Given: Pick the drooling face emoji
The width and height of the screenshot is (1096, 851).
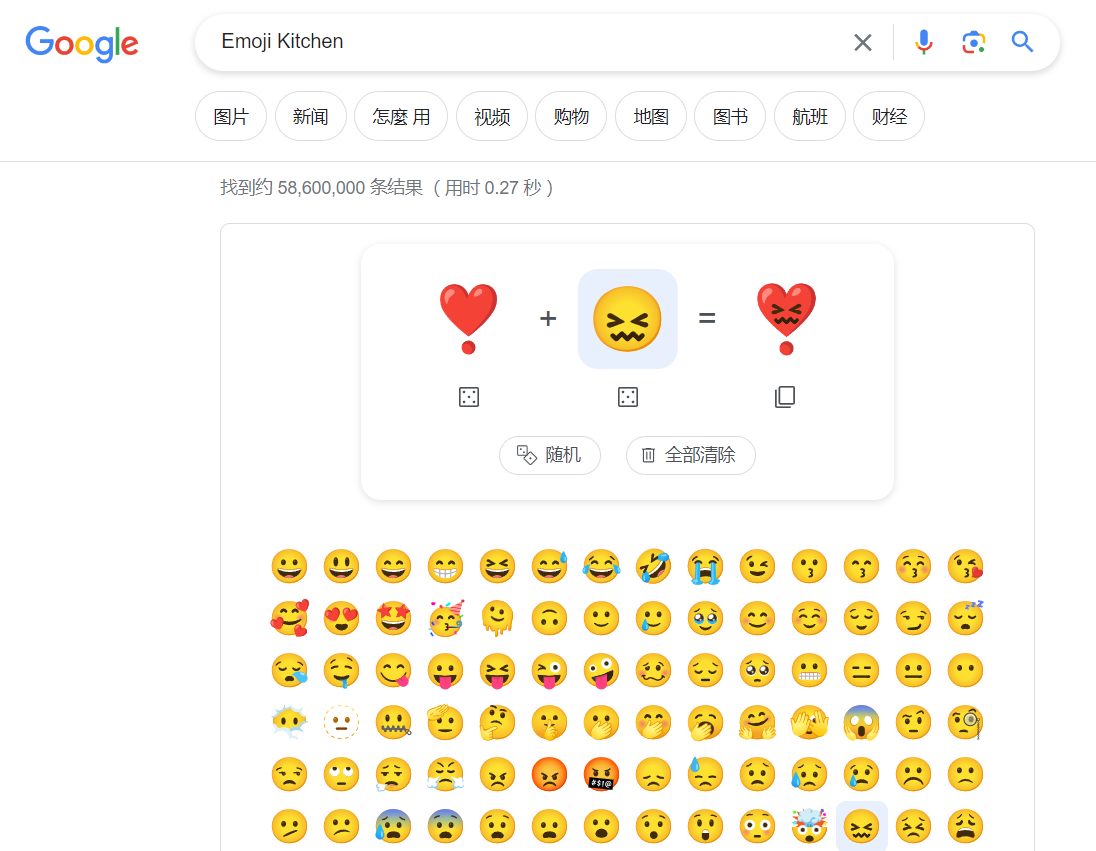Looking at the screenshot, I should (x=341, y=671).
